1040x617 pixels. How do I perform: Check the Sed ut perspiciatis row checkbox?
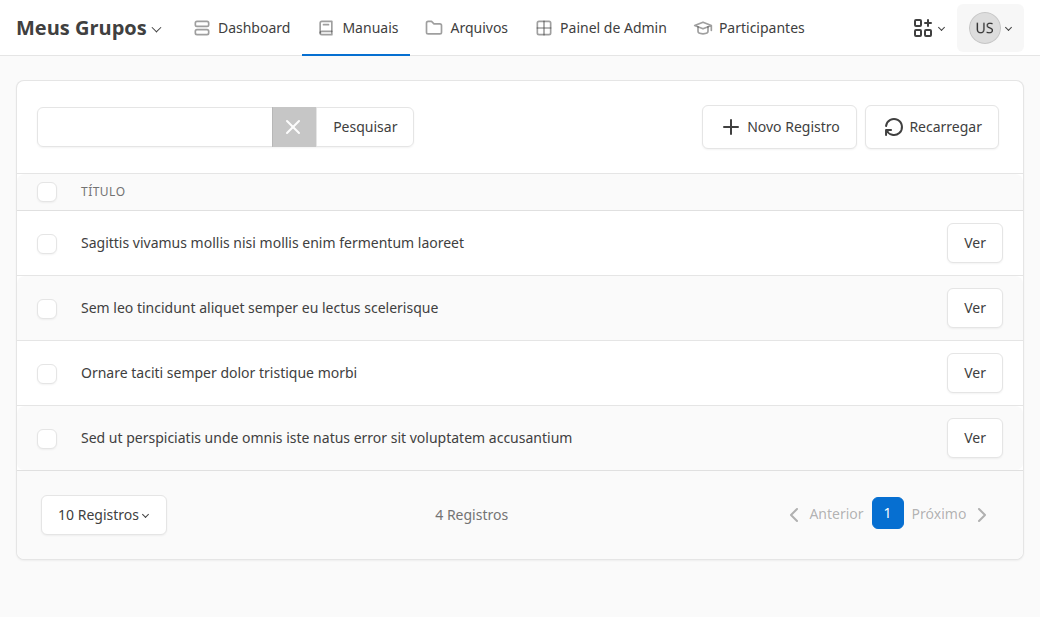pyautogui.click(x=47, y=439)
